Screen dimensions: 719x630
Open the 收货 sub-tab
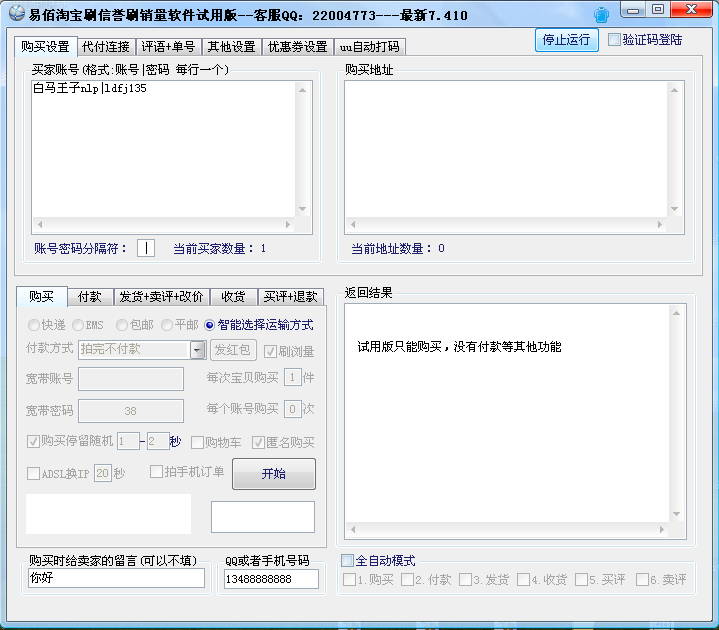[233, 297]
